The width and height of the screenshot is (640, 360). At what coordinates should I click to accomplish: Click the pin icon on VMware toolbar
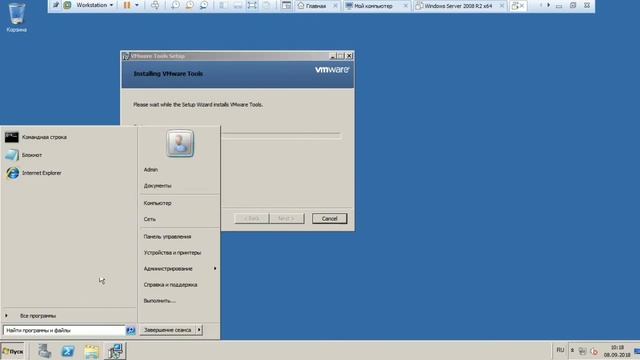tap(56, 5)
